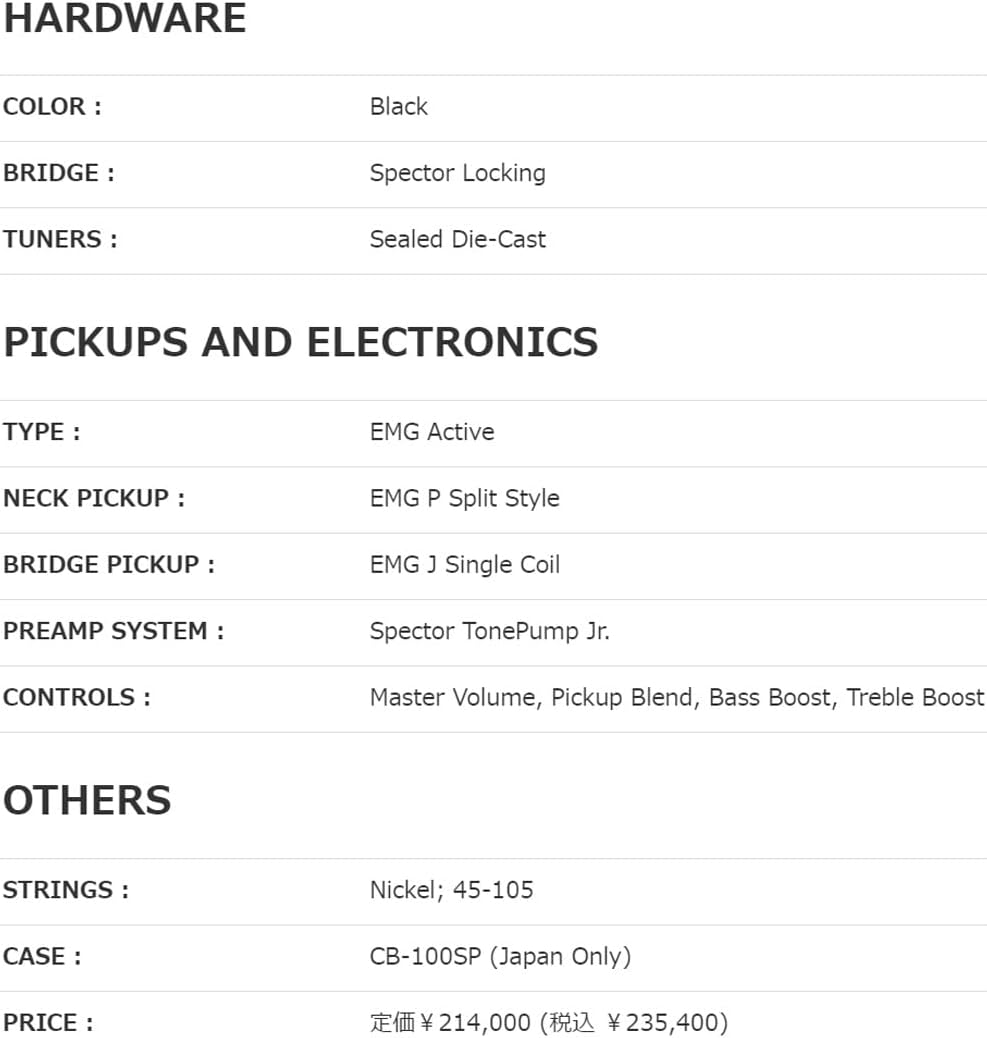Click the PREAMP SYSTEM label

point(113,631)
